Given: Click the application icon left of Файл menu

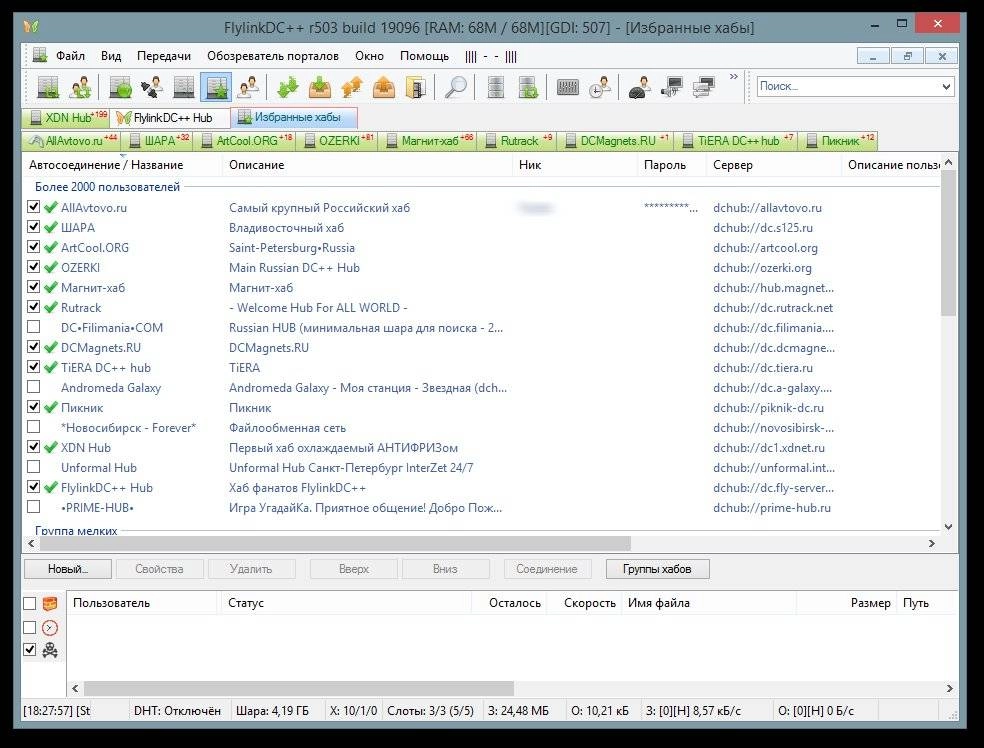Looking at the screenshot, I should (40, 55).
